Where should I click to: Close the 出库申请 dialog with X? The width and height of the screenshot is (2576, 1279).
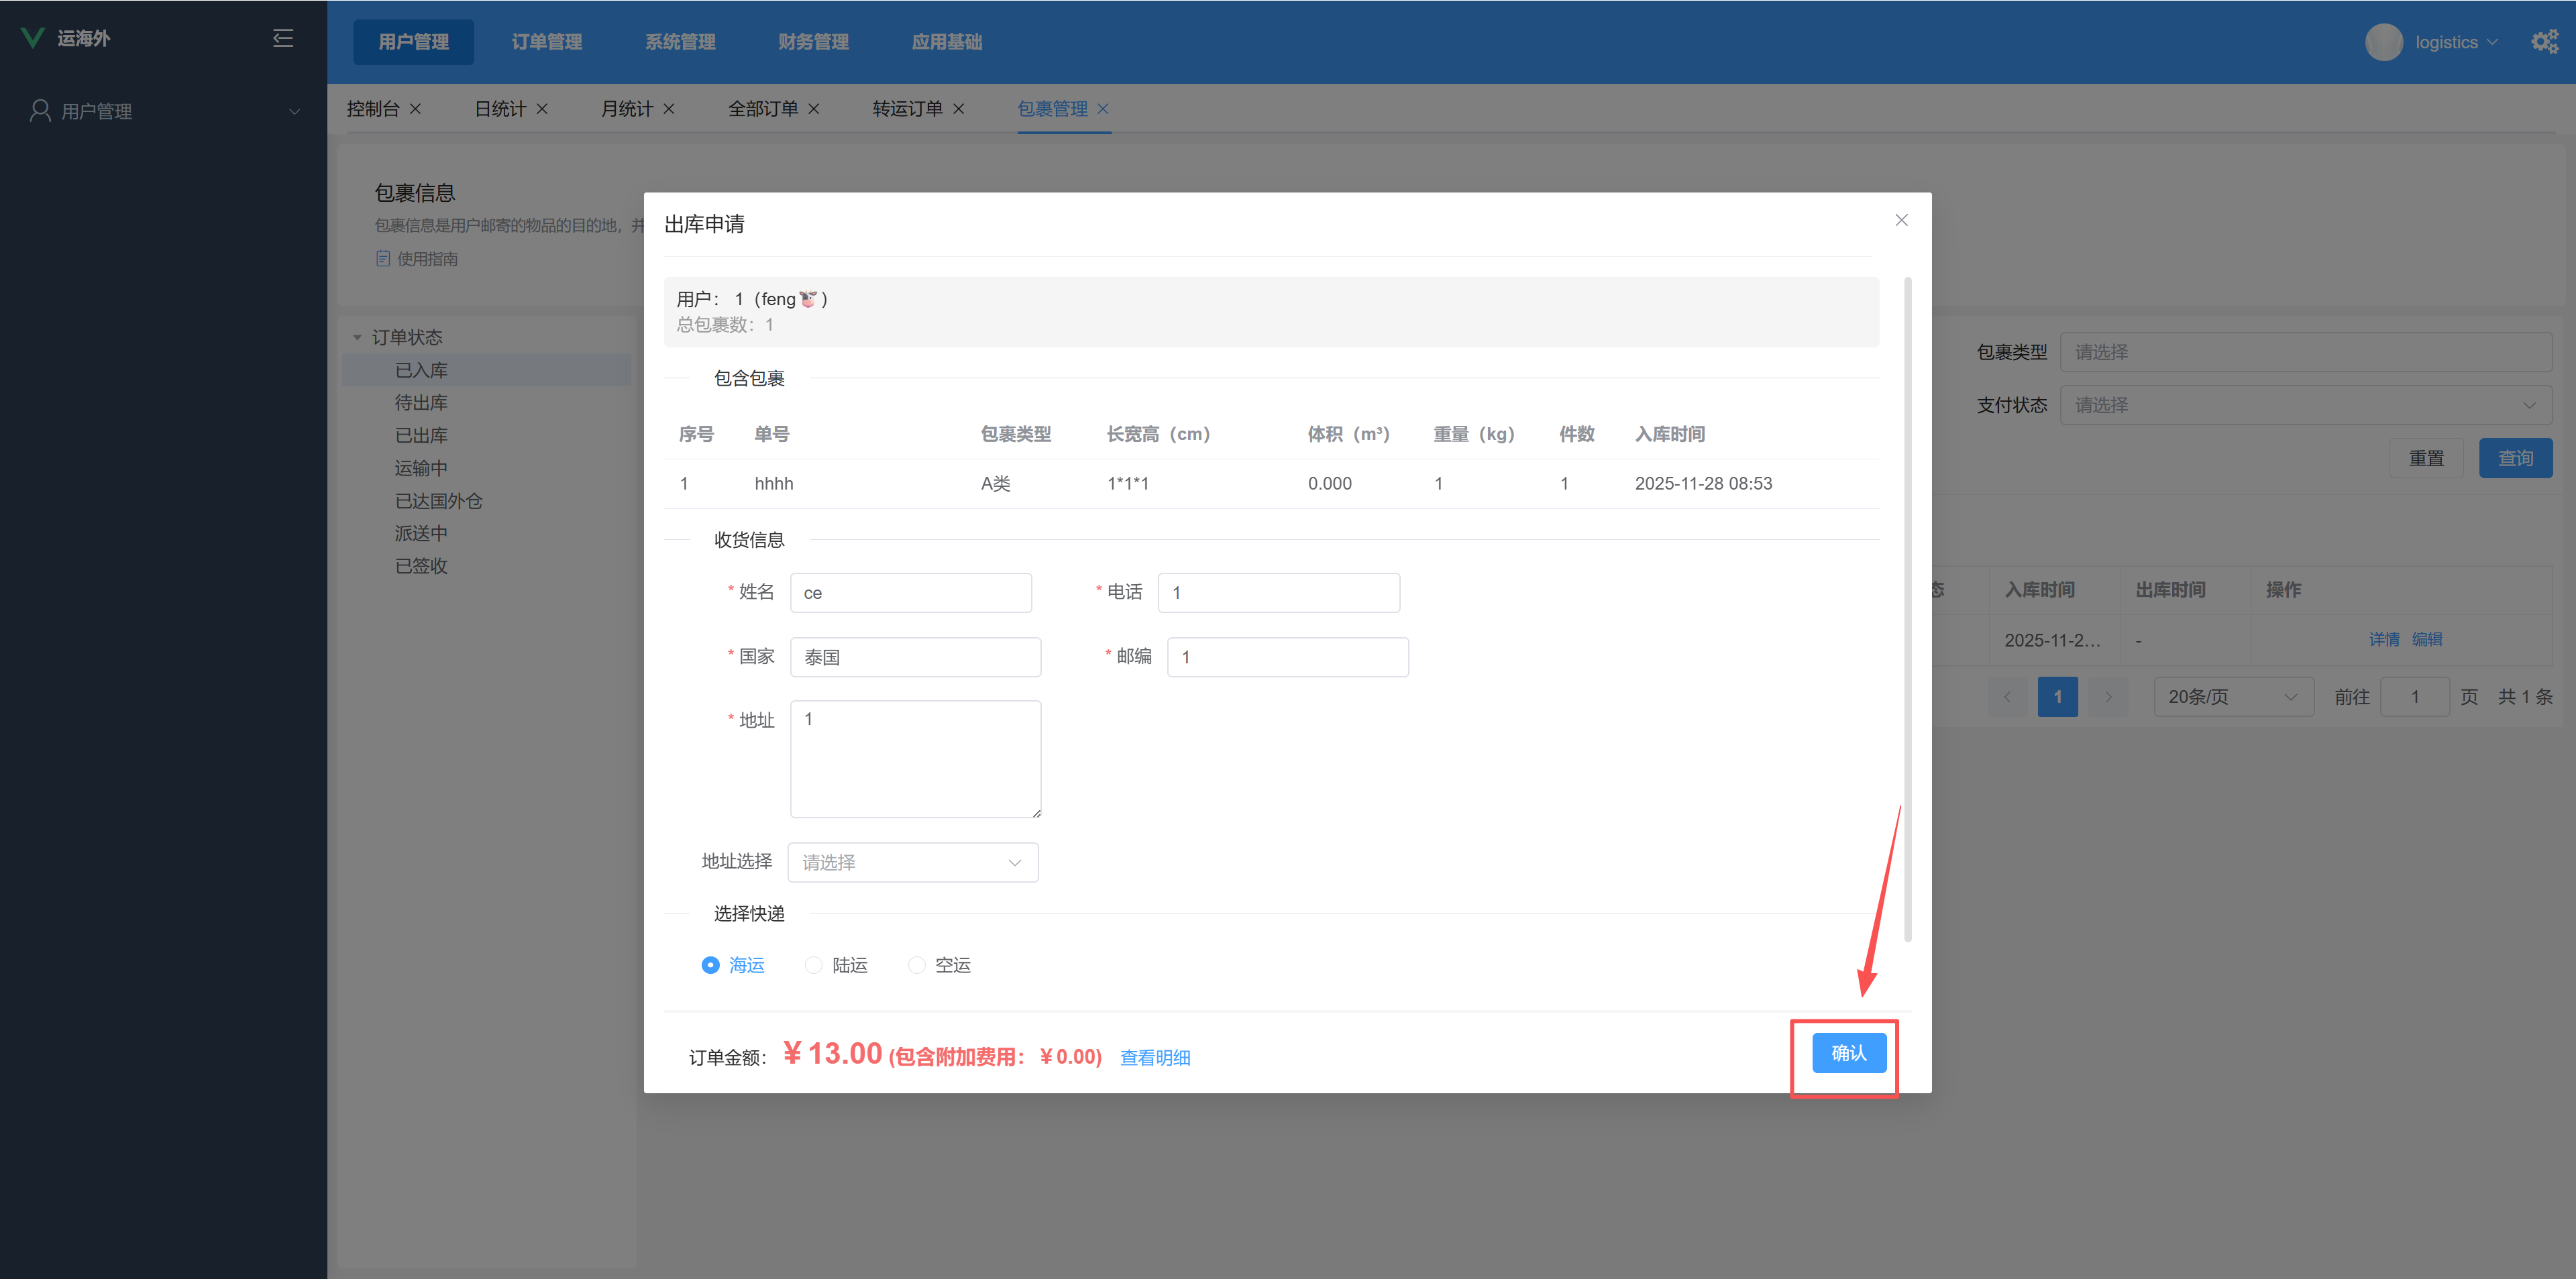pyautogui.click(x=1901, y=220)
